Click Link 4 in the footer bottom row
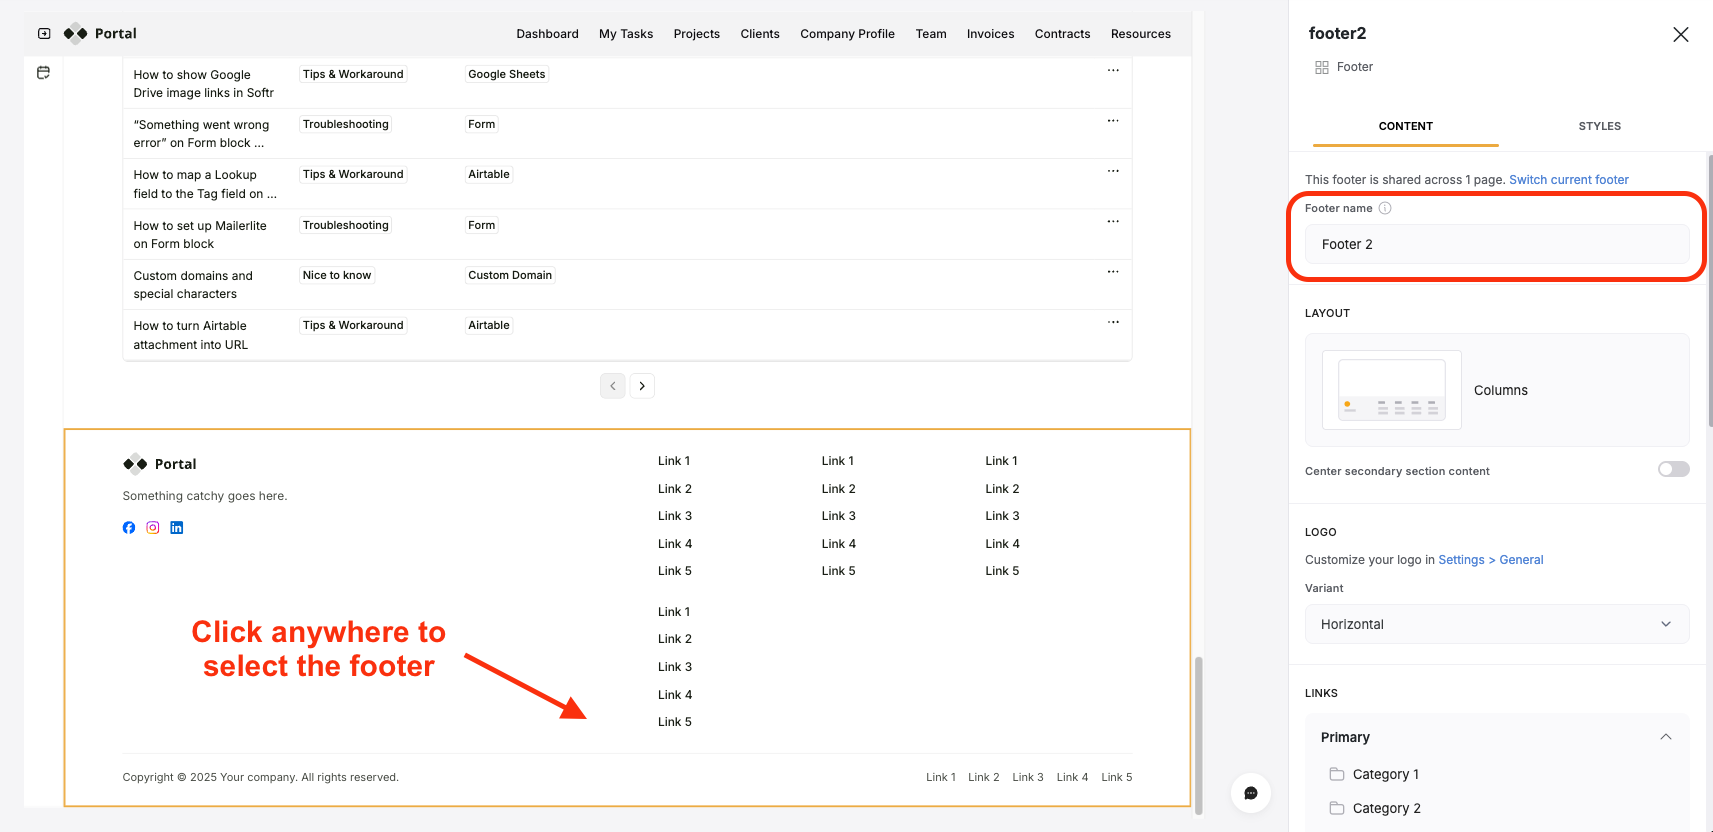The width and height of the screenshot is (1713, 832). [x=1072, y=777]
